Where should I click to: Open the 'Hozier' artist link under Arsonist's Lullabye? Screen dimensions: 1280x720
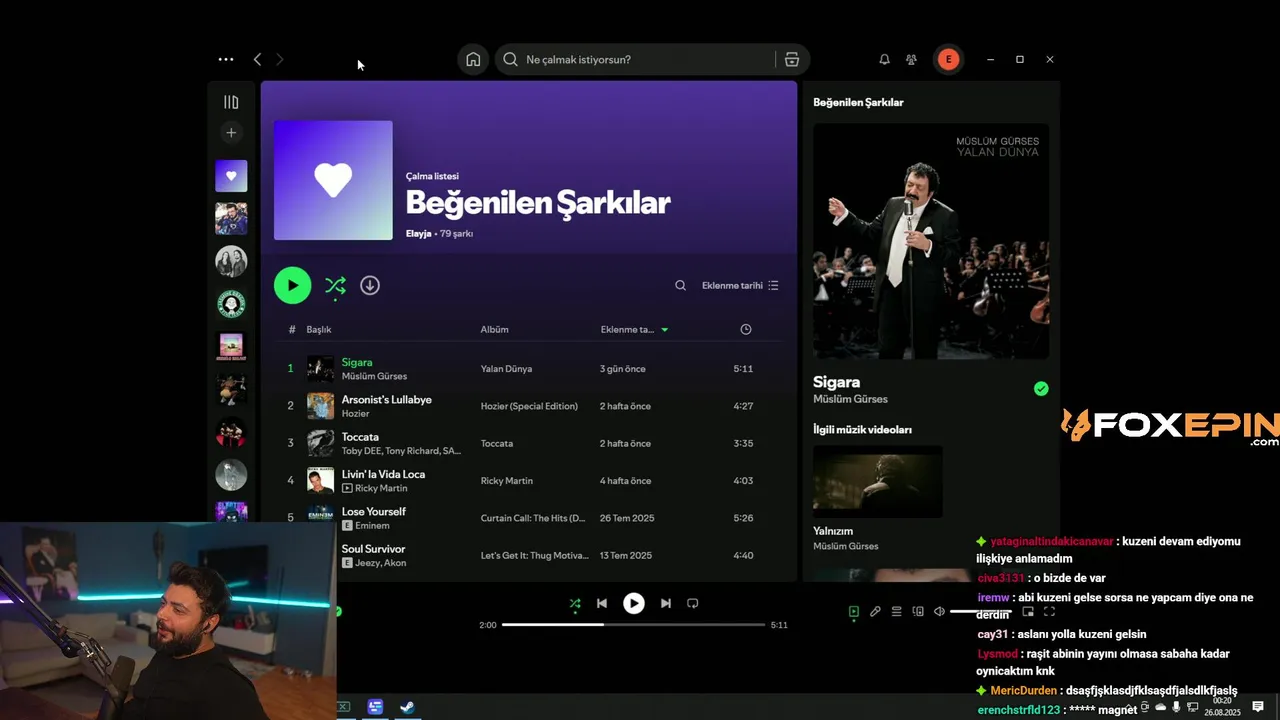tap(355, 414)
